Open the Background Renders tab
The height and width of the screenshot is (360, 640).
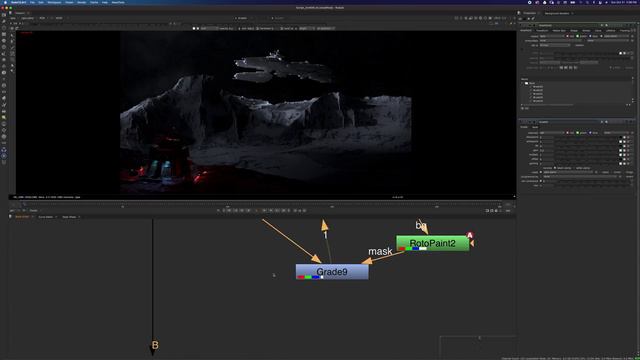[x=557, y=13]
